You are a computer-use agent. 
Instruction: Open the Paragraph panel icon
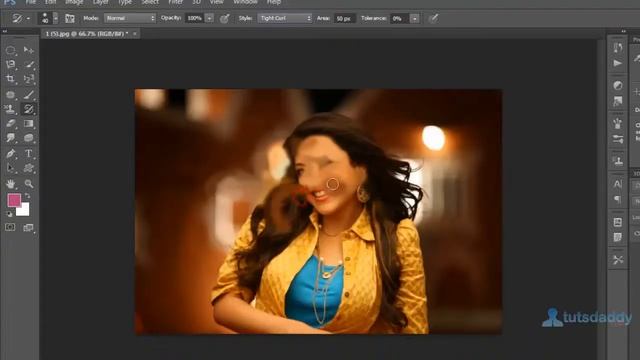pyautogui.click(x=618, y=199)
